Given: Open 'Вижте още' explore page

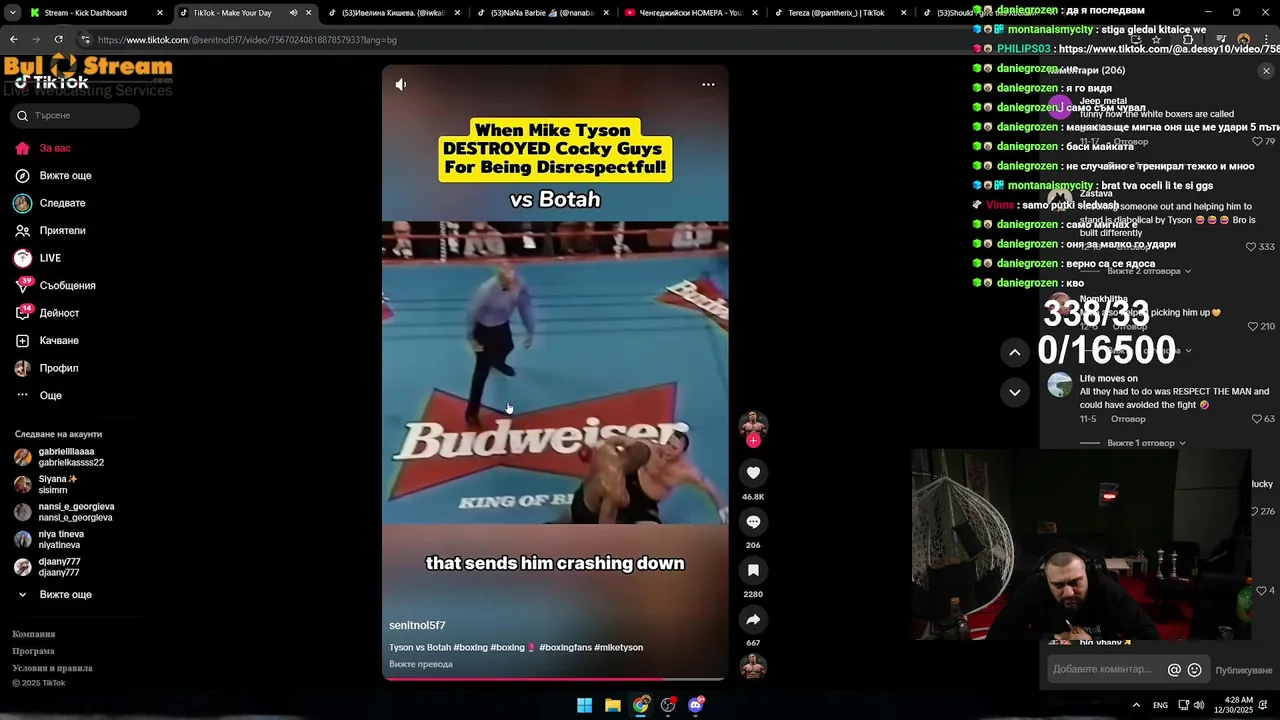Looking at the screenshot, I should (x=65, y=176).
